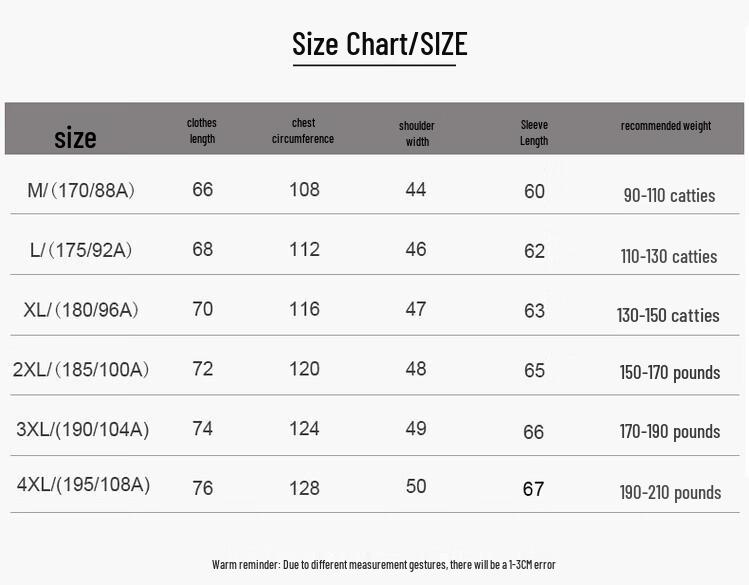
Task: Click the warm reminder note about measurement error
Action: (x=384, y=565)
